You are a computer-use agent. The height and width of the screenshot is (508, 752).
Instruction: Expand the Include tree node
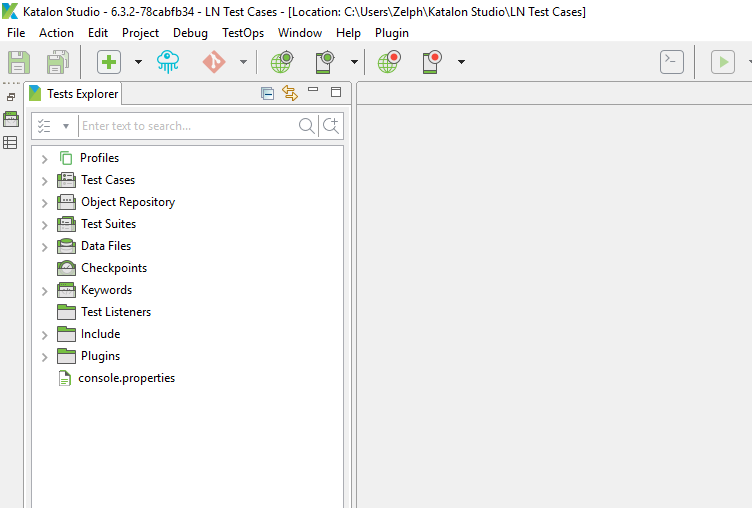tap(45, 335)
